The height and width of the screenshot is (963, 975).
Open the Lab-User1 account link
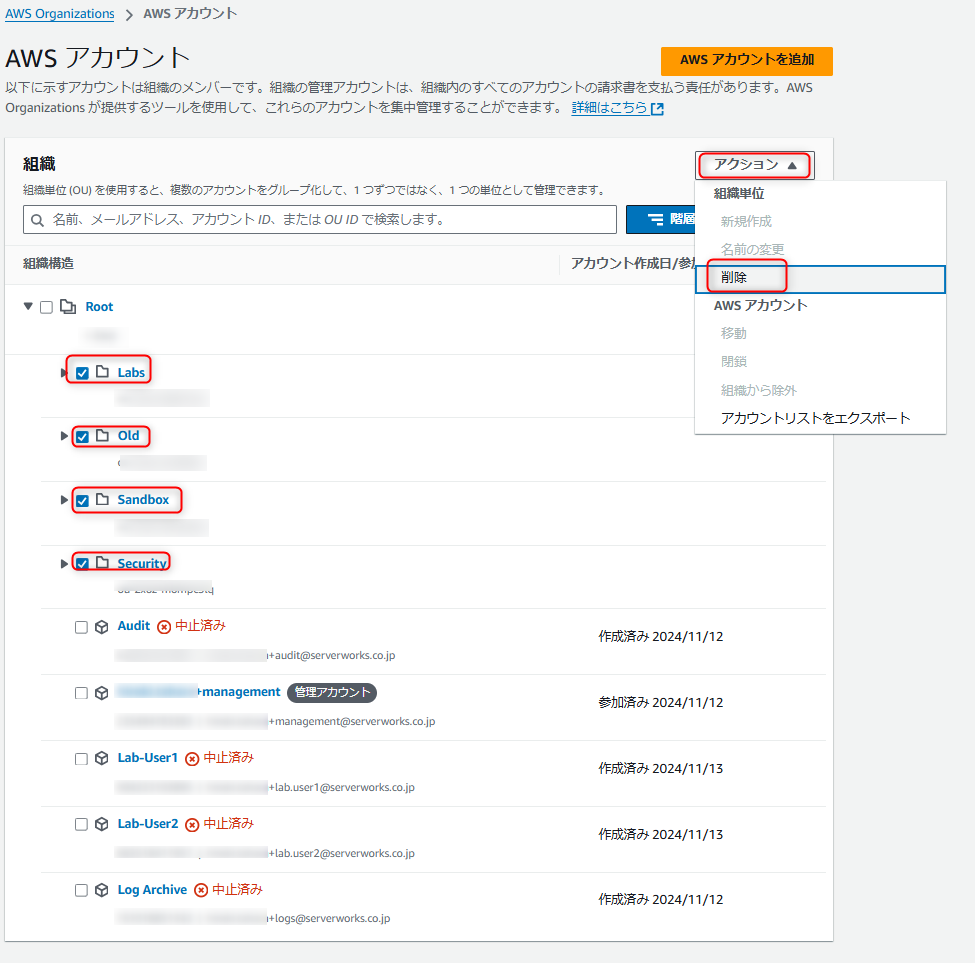click(147, 758)
